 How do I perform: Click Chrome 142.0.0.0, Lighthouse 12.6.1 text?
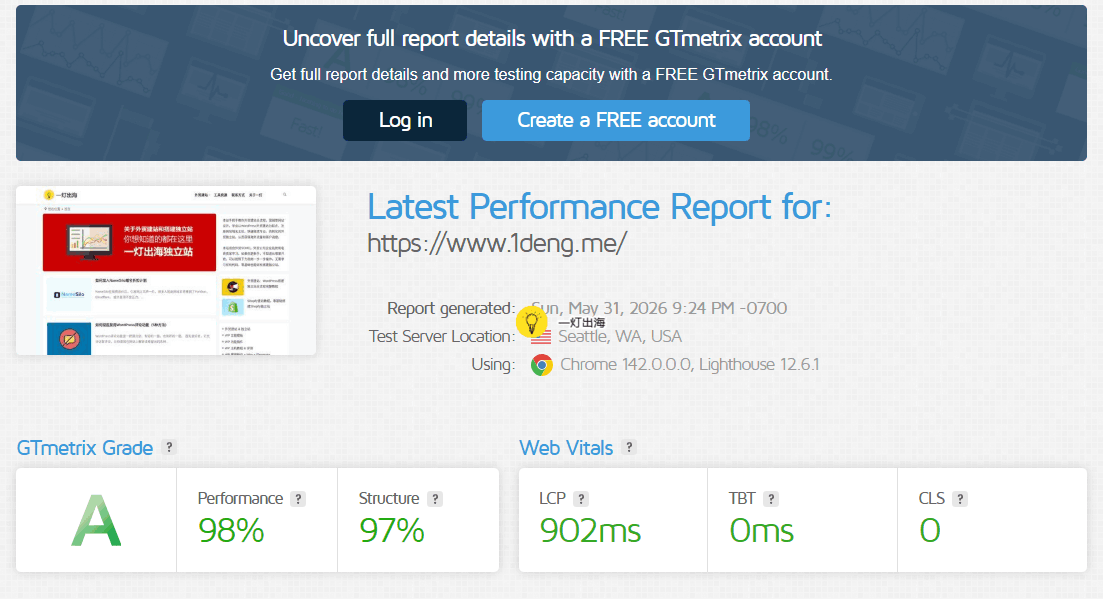pyautogui.click(x=689, y=365)
